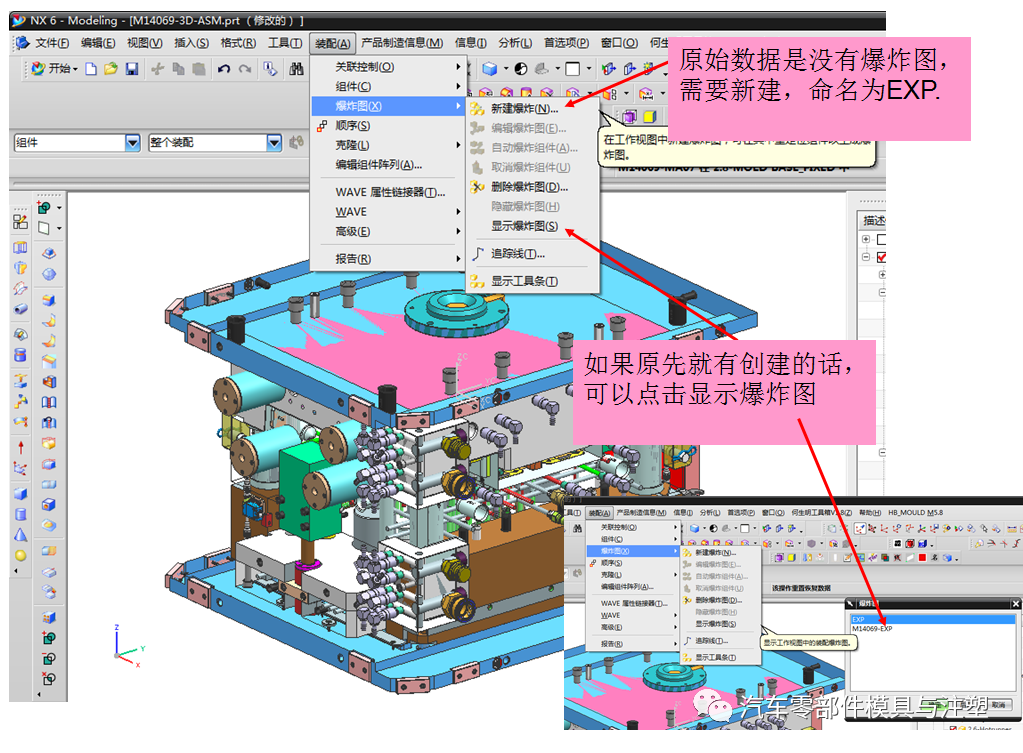Click the NX application icon left of 文件
Screen dimensions: 1023x753
(22, 42)
